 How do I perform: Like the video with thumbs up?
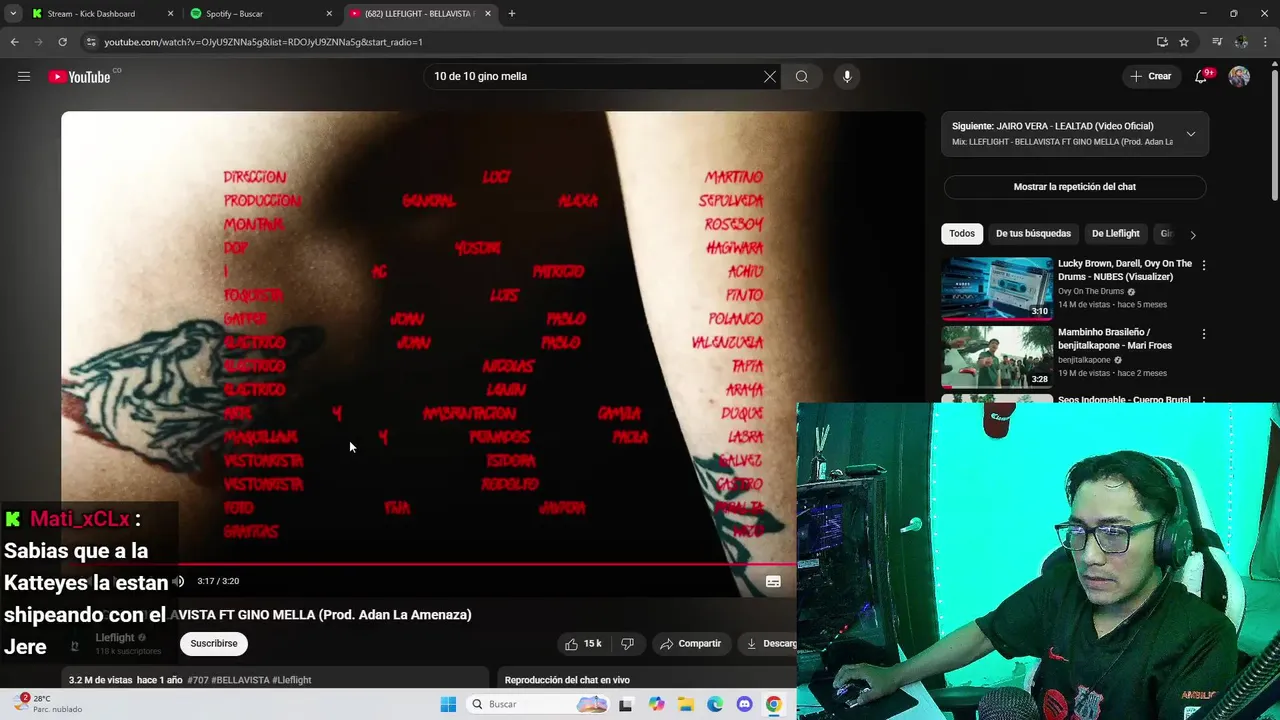pos(583,644)
